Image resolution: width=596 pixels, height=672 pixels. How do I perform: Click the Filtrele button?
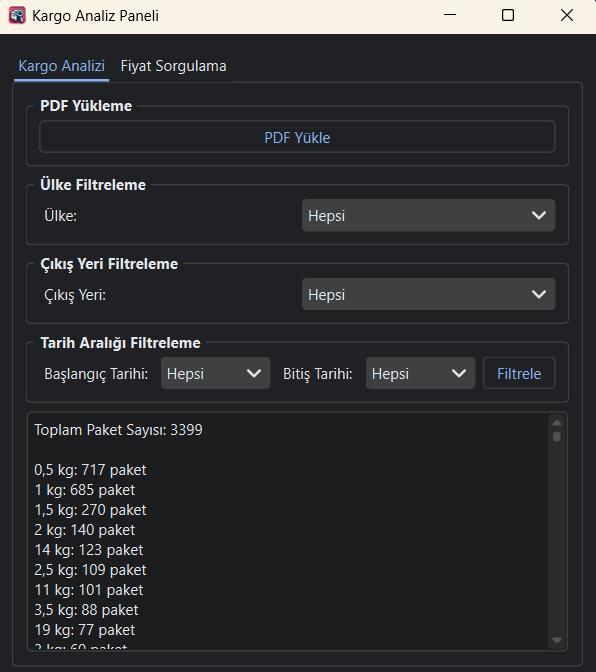point(519,373)
